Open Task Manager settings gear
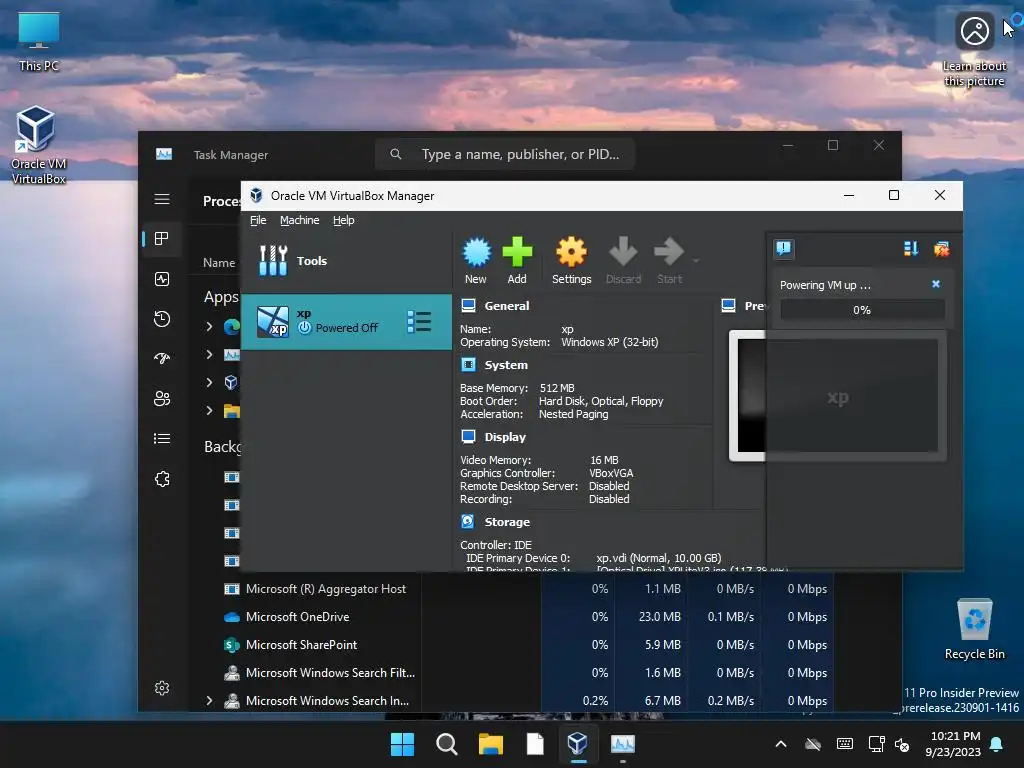This screenshot has width=1024, height=768. 162,688
